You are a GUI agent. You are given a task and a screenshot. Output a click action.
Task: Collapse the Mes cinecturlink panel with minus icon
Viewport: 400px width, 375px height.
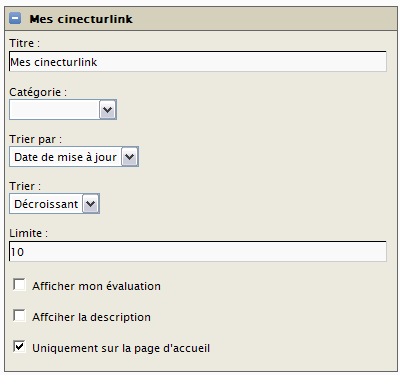click(x=15, y=18)
